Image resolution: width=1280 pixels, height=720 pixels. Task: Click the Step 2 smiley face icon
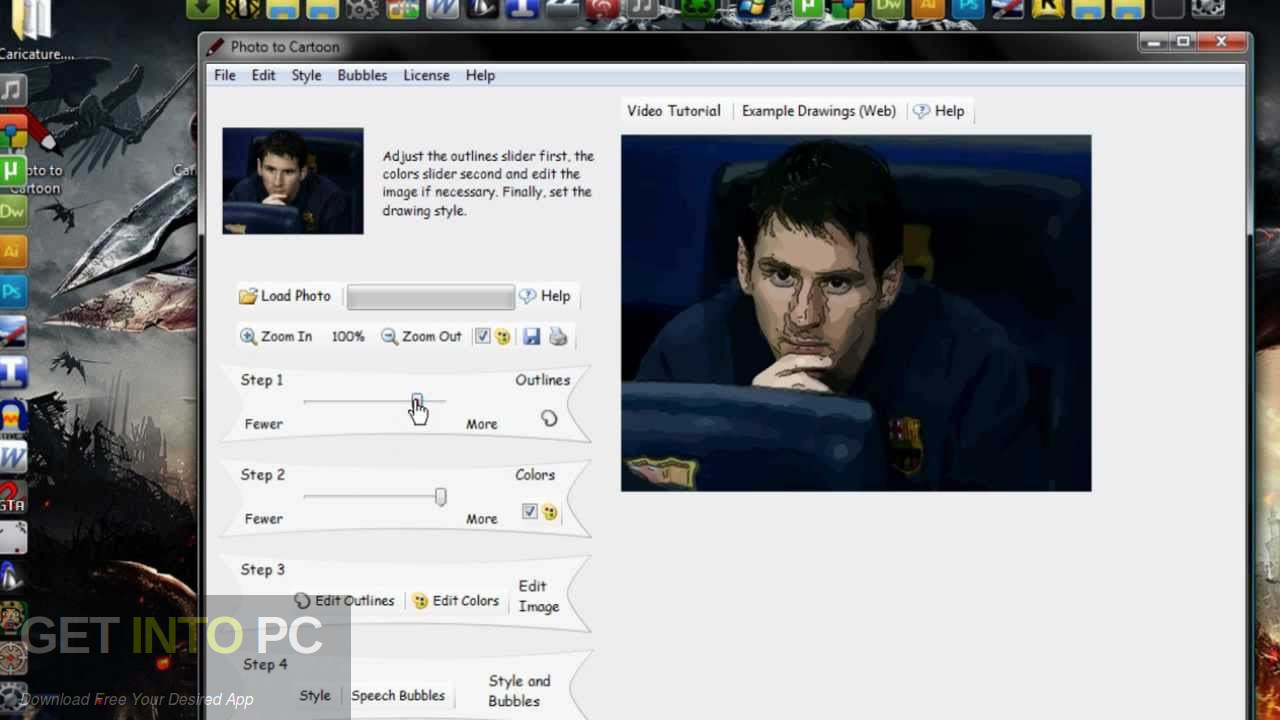550,513
